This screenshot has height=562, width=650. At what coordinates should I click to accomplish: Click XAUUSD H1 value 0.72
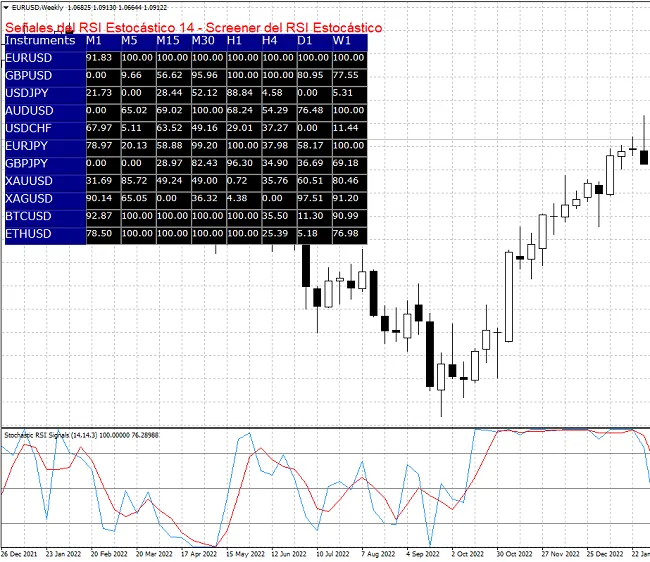pos(238,181)
